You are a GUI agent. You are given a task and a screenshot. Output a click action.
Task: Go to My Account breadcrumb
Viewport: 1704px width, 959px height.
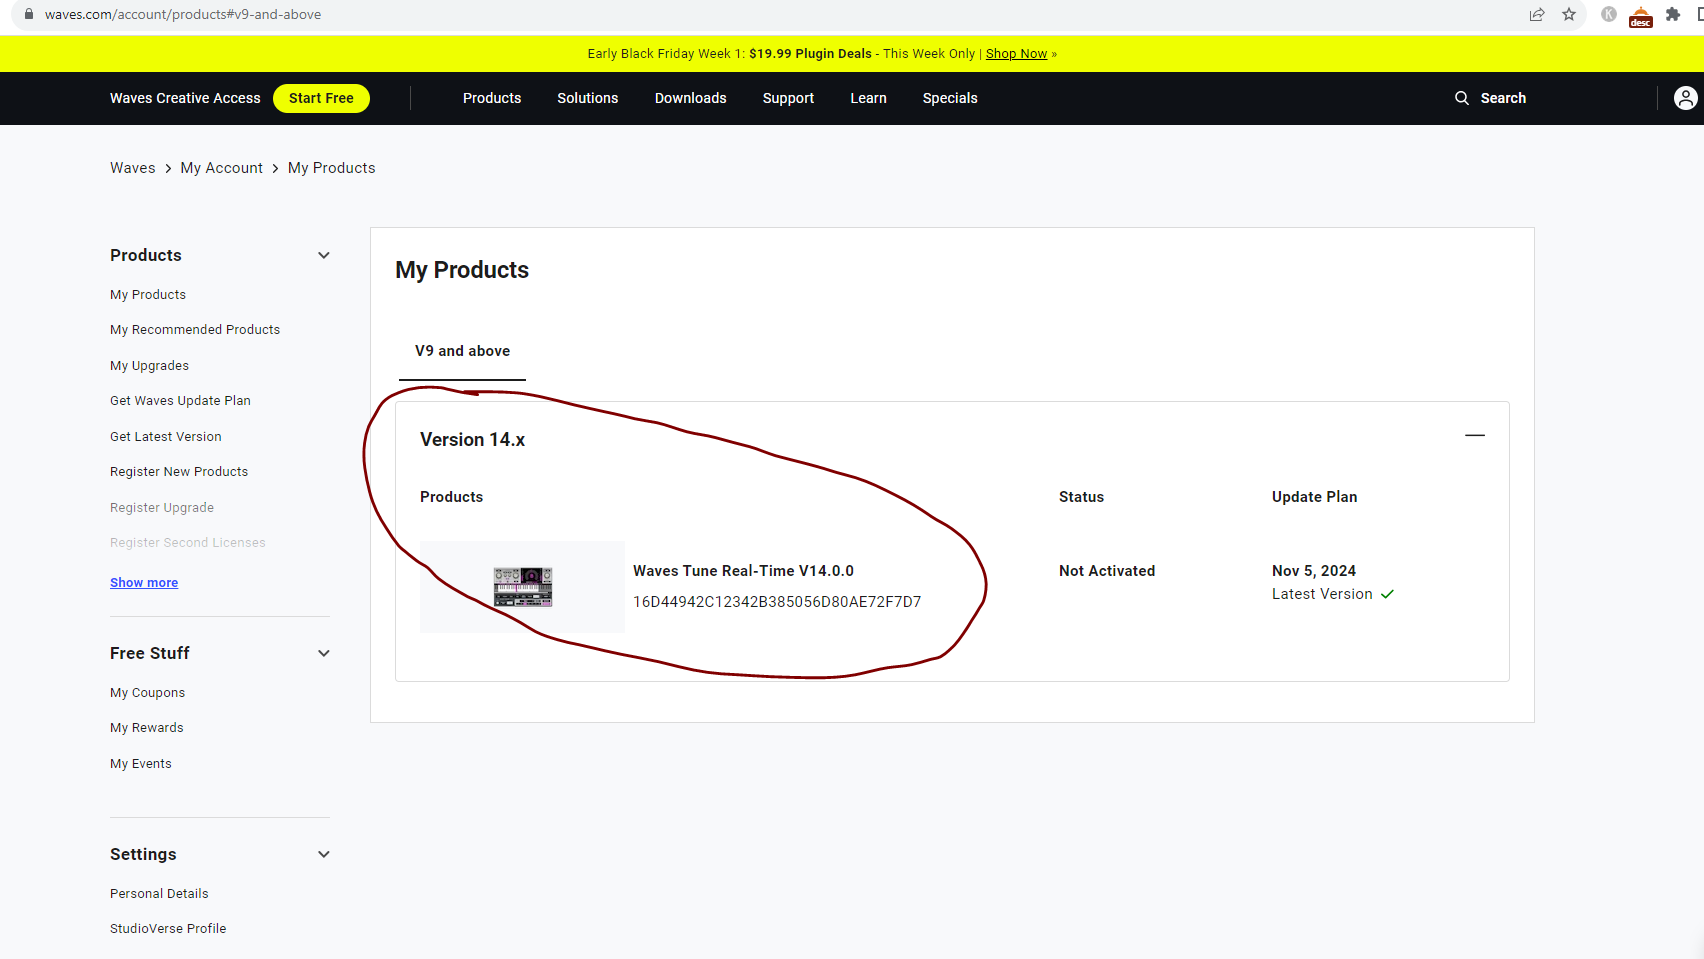221,168
